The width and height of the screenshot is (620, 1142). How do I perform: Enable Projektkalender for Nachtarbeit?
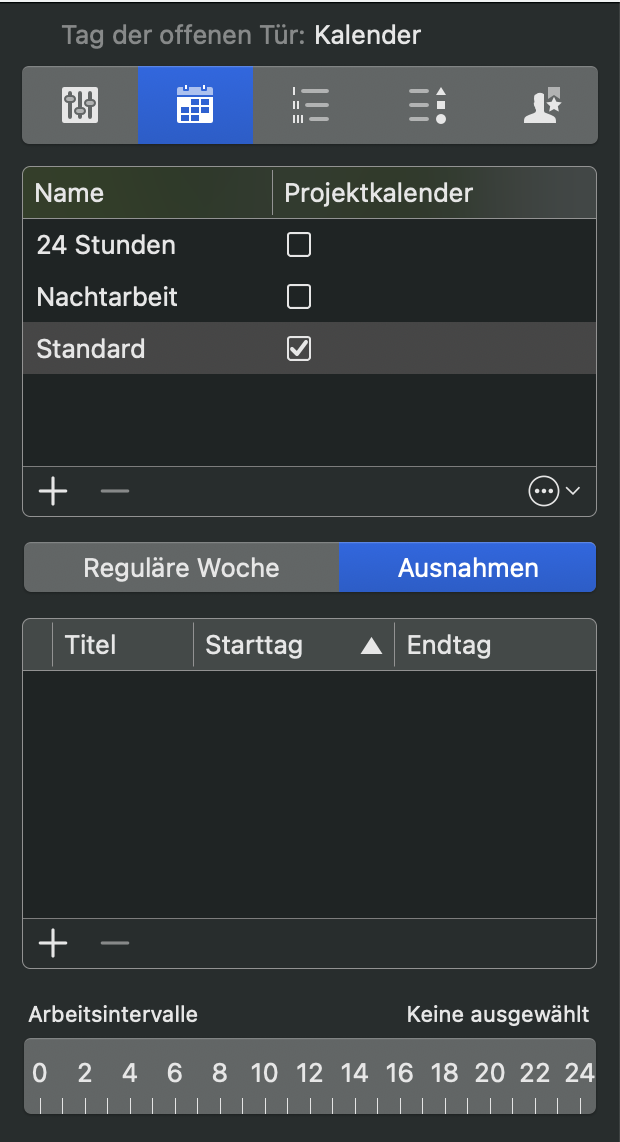point(298,296)
